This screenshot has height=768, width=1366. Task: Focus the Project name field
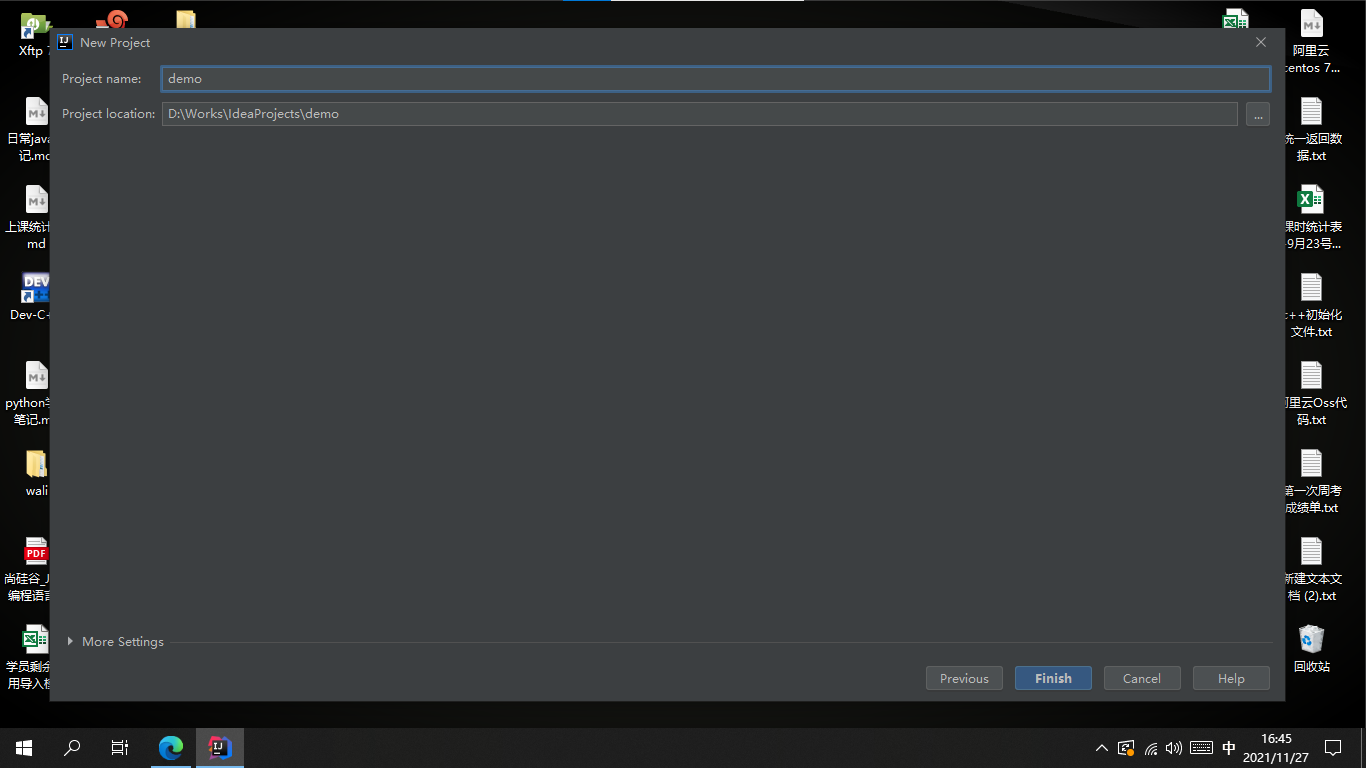(715, 78)
